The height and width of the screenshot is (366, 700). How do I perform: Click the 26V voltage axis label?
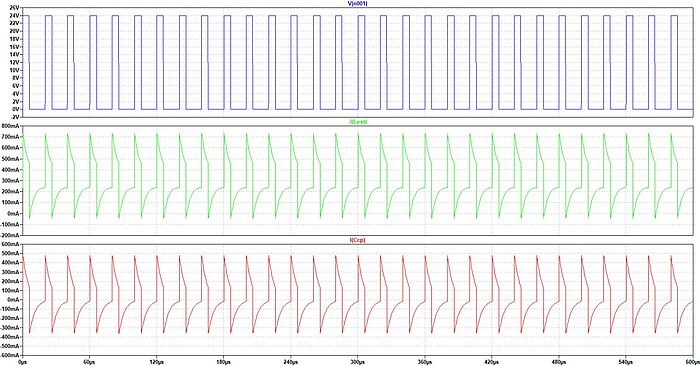coord(14,8)
